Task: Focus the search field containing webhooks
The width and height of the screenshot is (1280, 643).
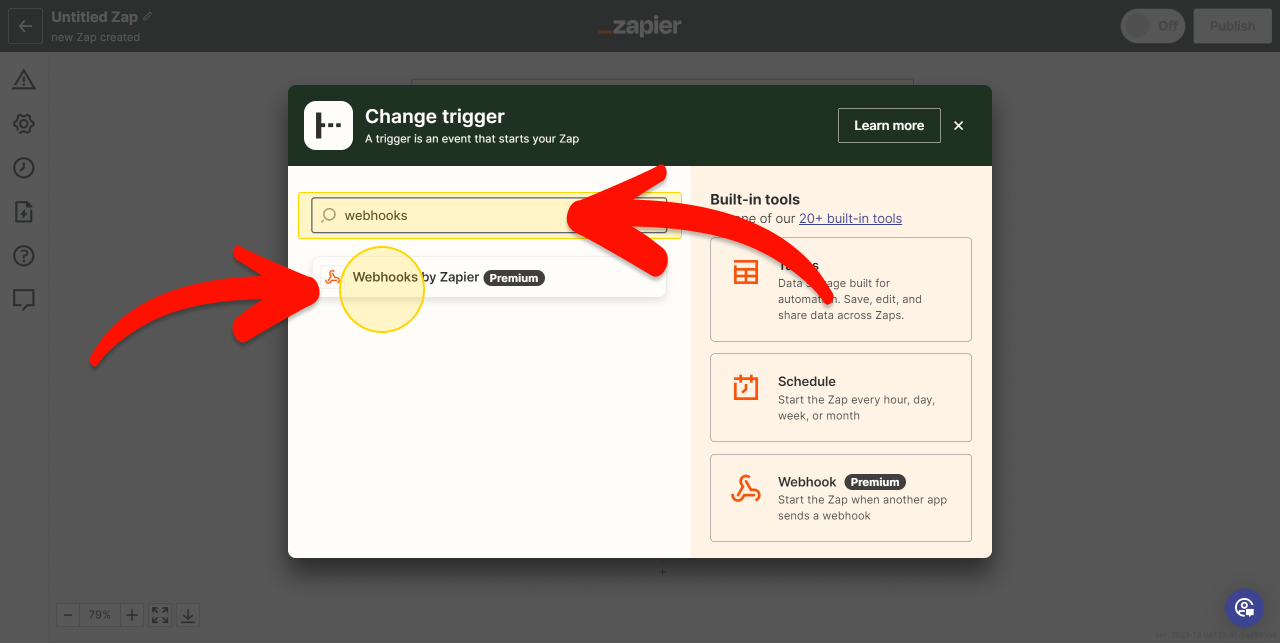Action: pyautogui.click(x=489, y=215)
